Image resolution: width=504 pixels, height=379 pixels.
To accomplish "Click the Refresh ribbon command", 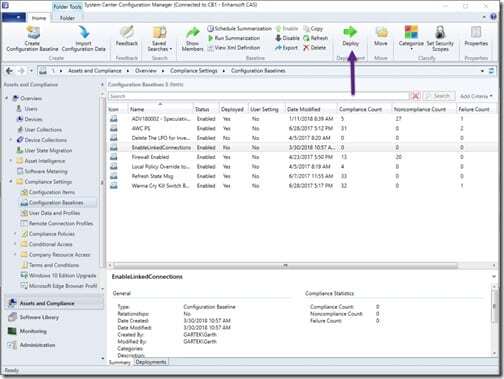I will [x=316, y=38].
